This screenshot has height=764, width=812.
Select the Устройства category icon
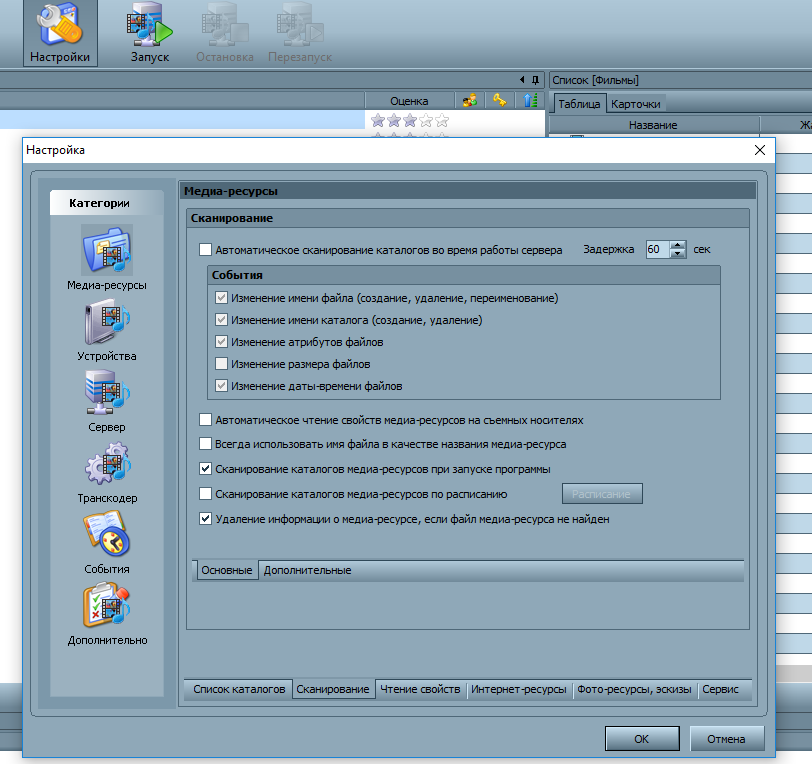click(106, 322)
